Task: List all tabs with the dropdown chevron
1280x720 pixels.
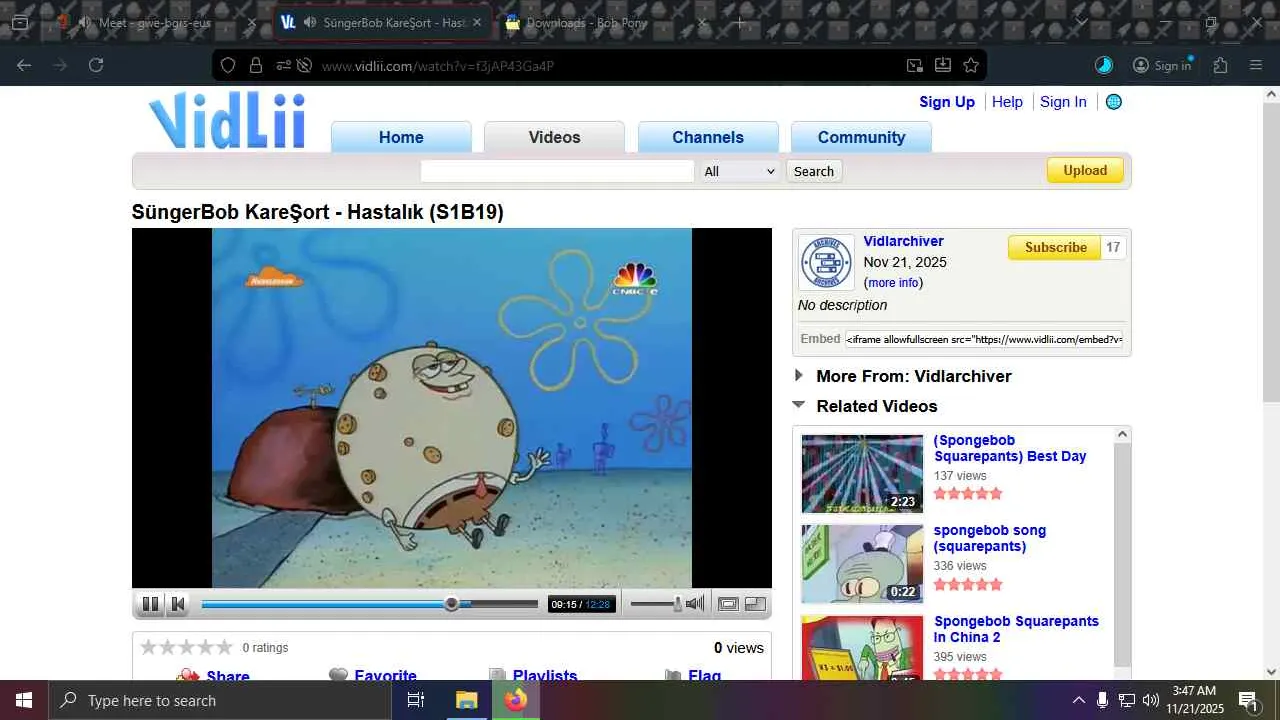Action: click(1081, 22)
